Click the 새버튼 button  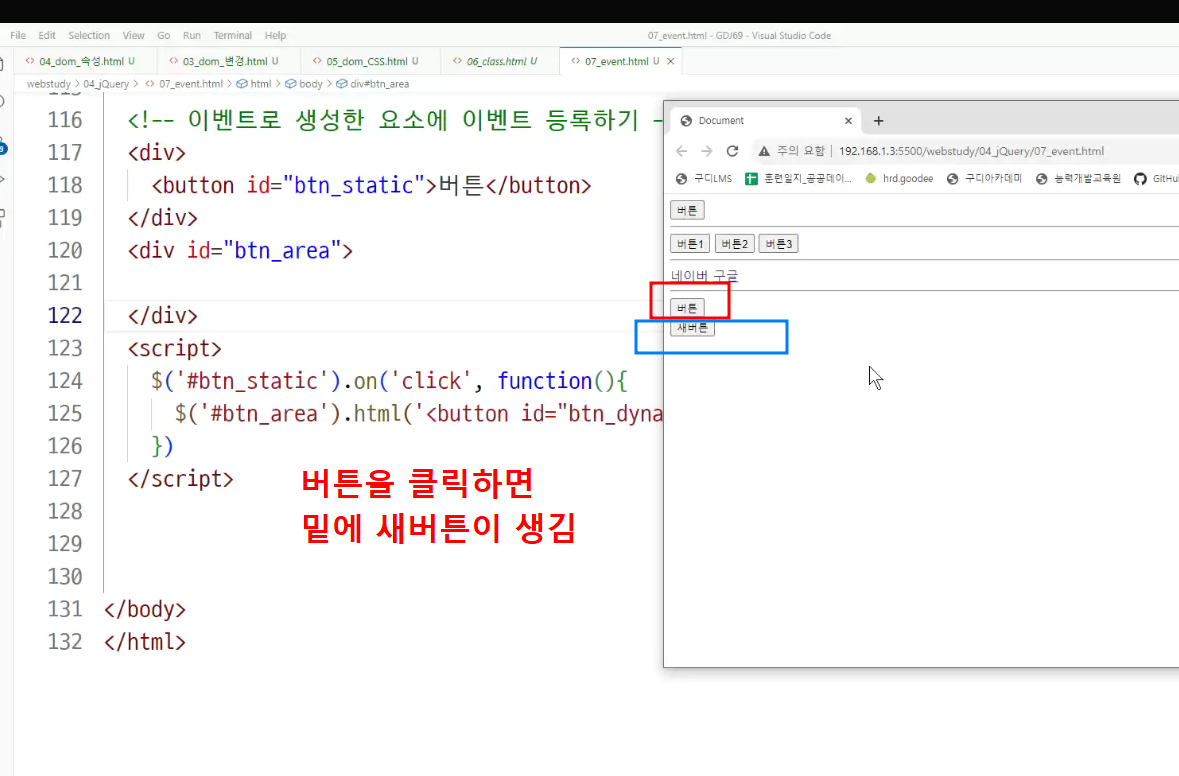tap(693, 327)
